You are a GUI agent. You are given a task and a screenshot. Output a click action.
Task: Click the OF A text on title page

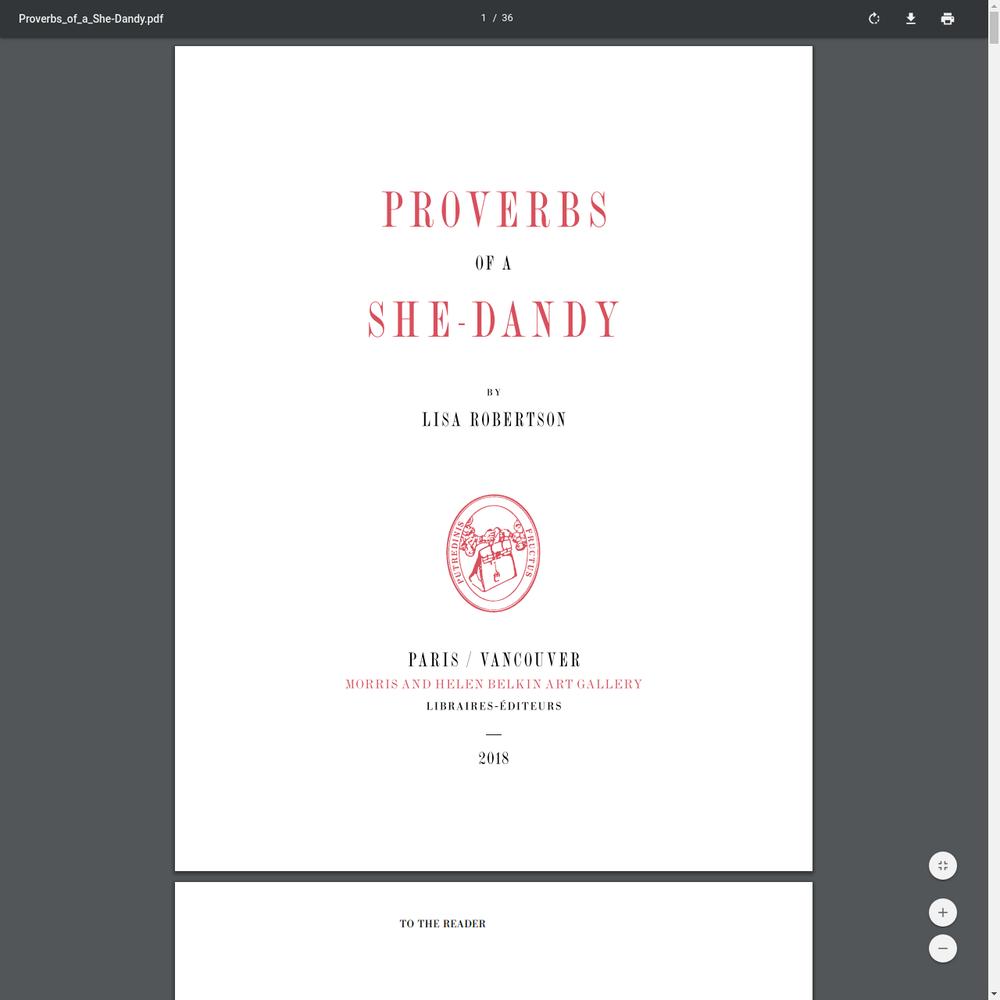pos(493,263)
